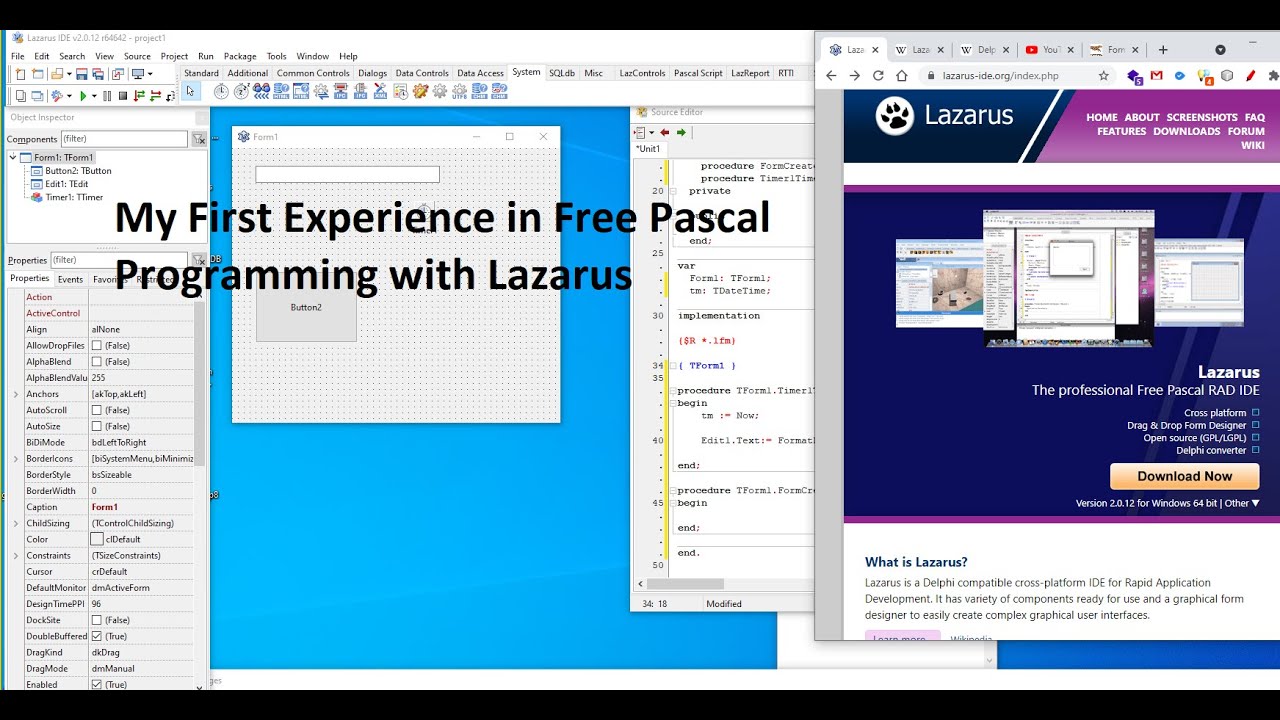Expand the BorderIcons property
Image resolution: width=1280 pixels, height=720 pixels.
pyautogui.click(x=15, y=458)
